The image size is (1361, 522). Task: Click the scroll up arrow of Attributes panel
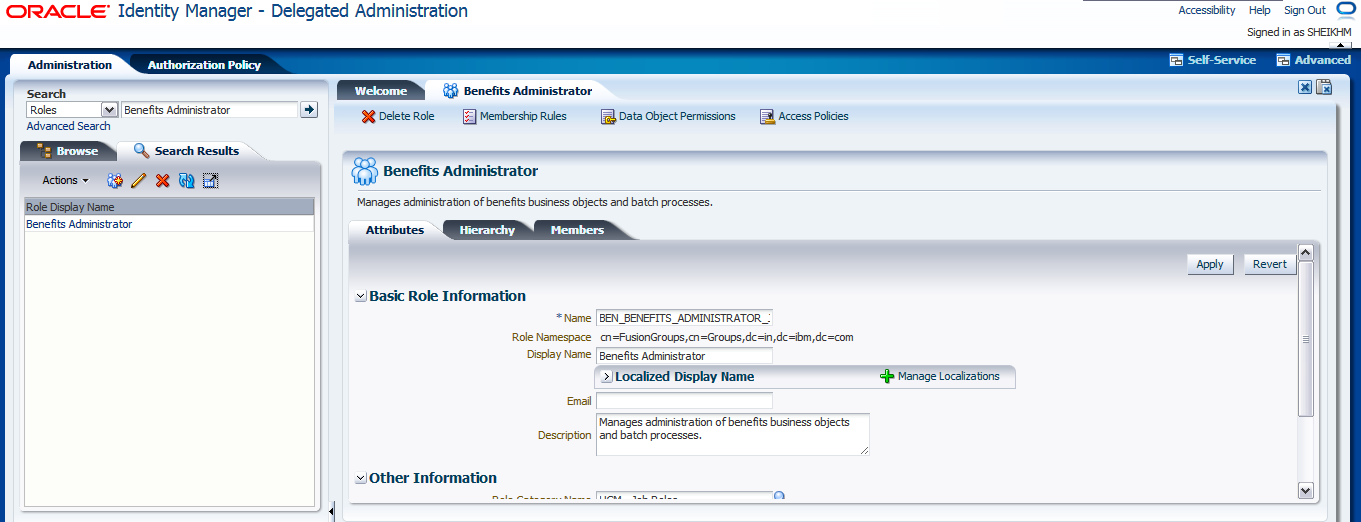[1305, 252]
